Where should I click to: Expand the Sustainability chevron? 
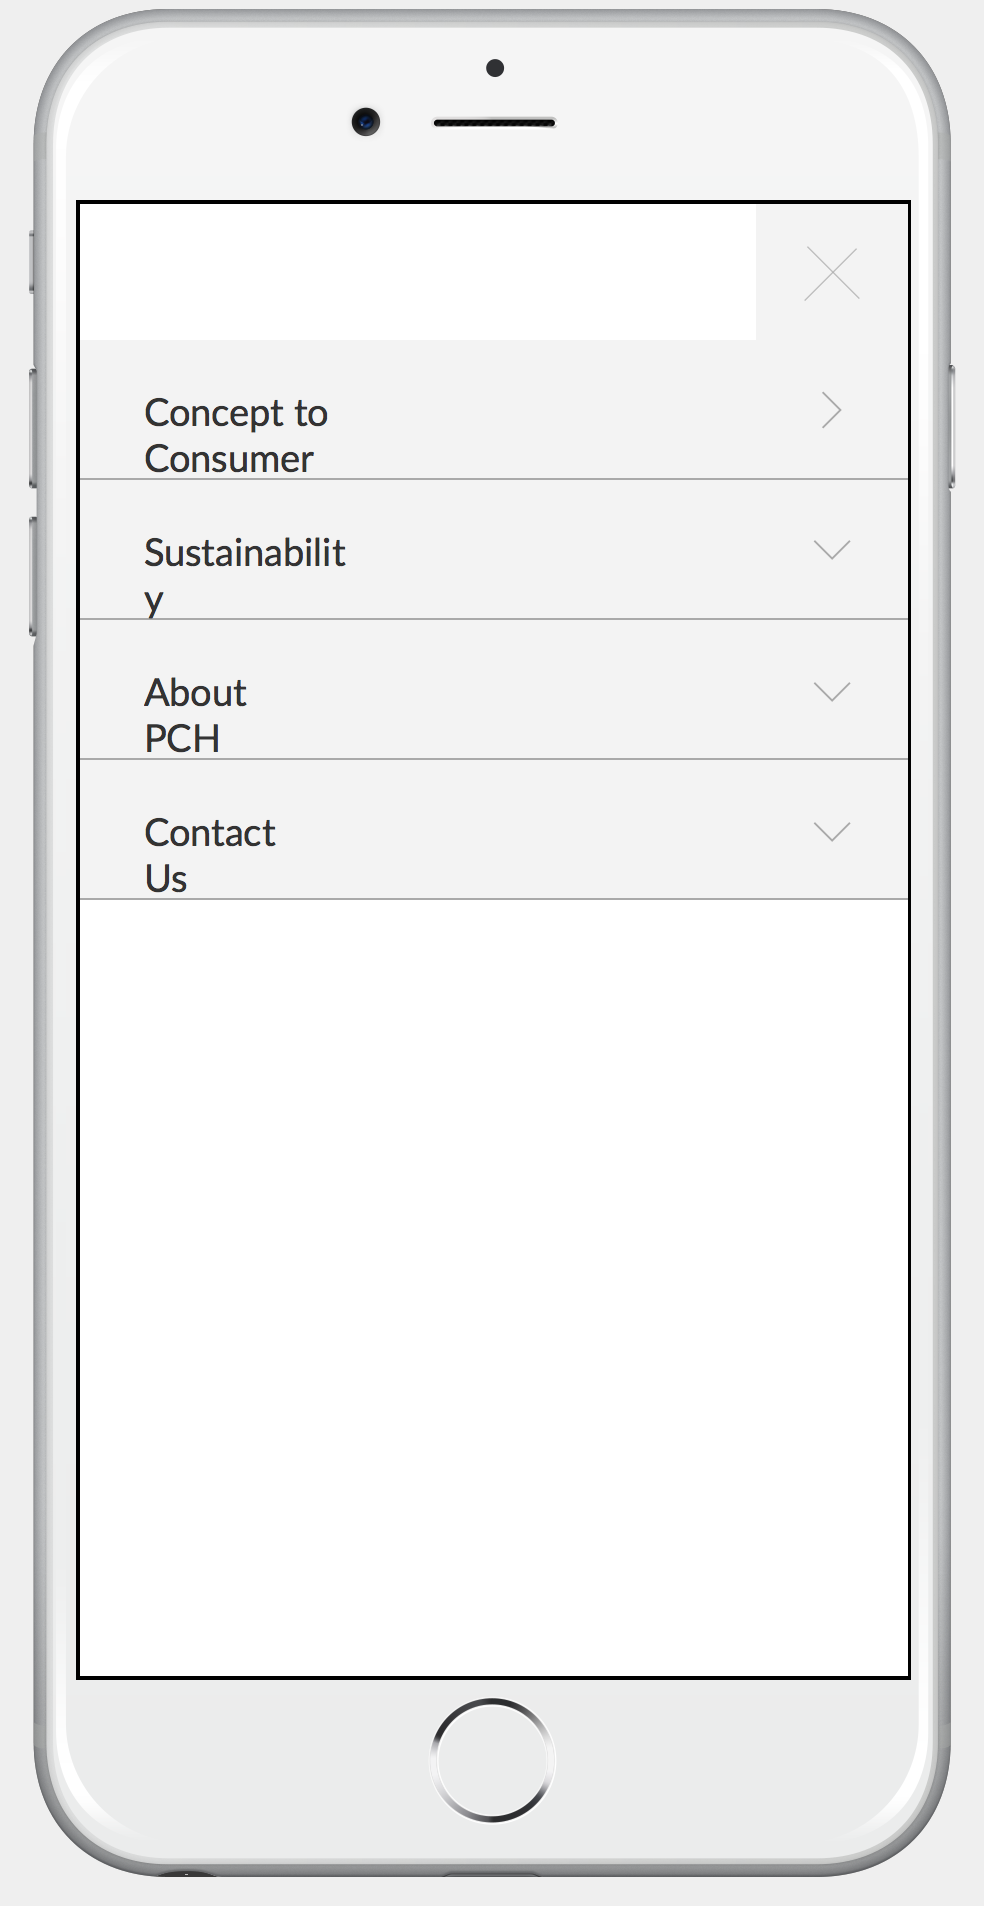(832, 550)
